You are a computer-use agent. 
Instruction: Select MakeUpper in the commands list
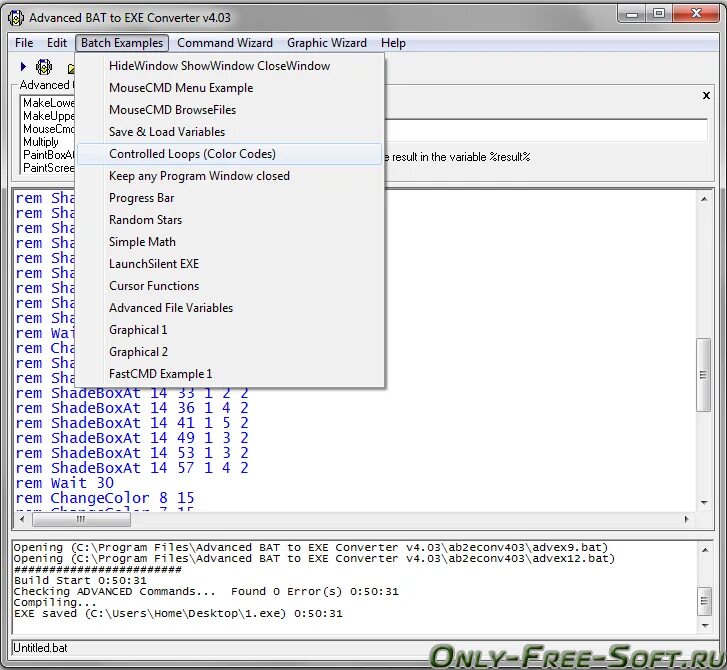click(x=48, y=116)
